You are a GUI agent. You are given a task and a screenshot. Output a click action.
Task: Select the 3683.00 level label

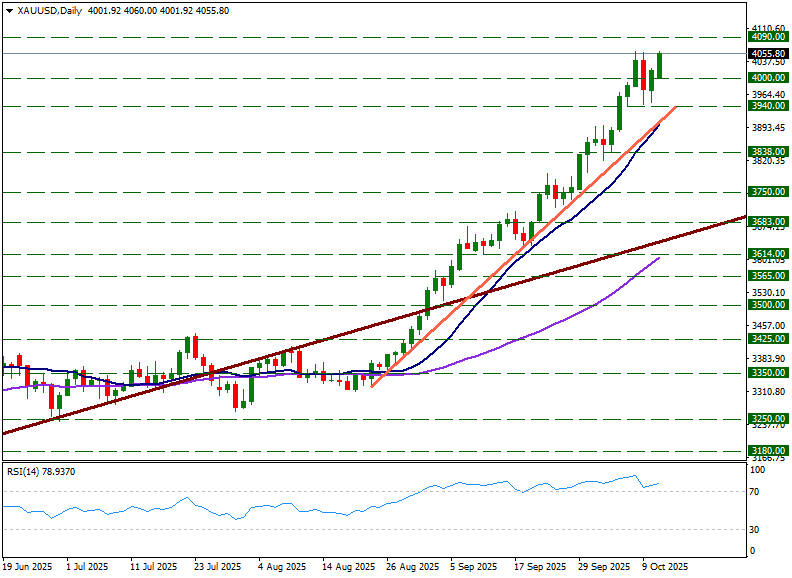767,222
